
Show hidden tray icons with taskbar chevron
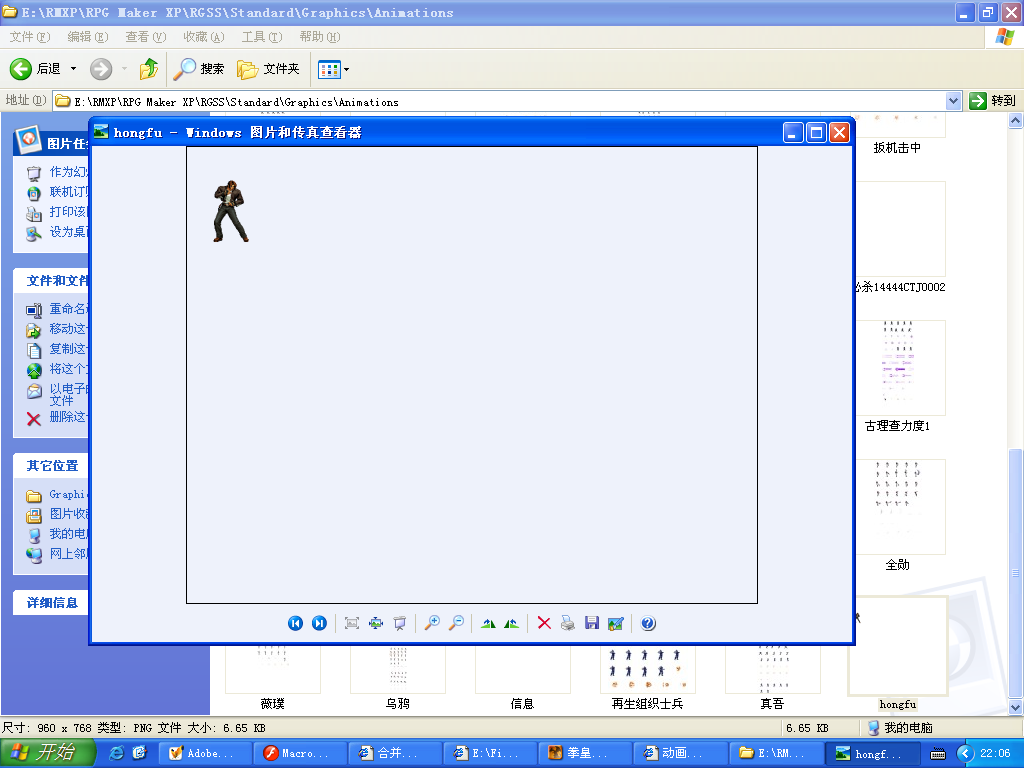coord(965,753)
